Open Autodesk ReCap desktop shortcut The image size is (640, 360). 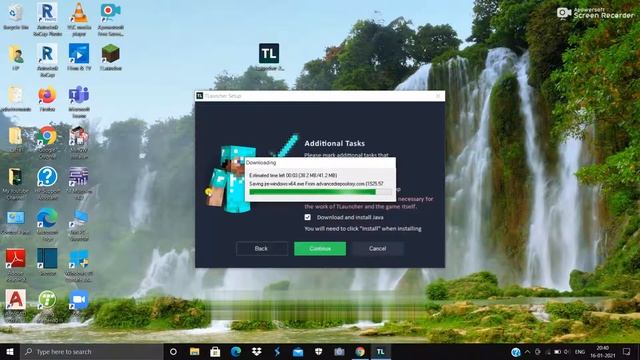47,60
